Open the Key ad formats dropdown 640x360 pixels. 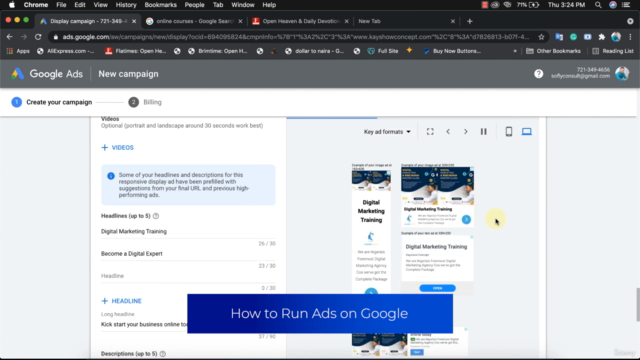pos(387,131)
